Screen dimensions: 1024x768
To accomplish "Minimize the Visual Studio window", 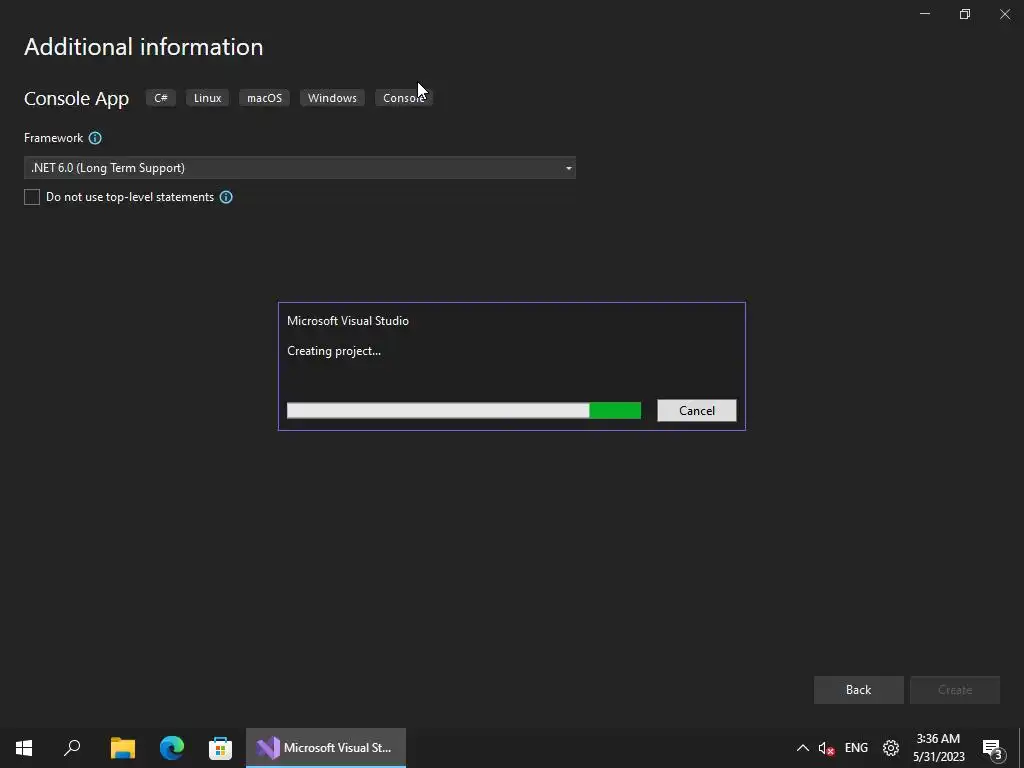I will coord(925,14).
